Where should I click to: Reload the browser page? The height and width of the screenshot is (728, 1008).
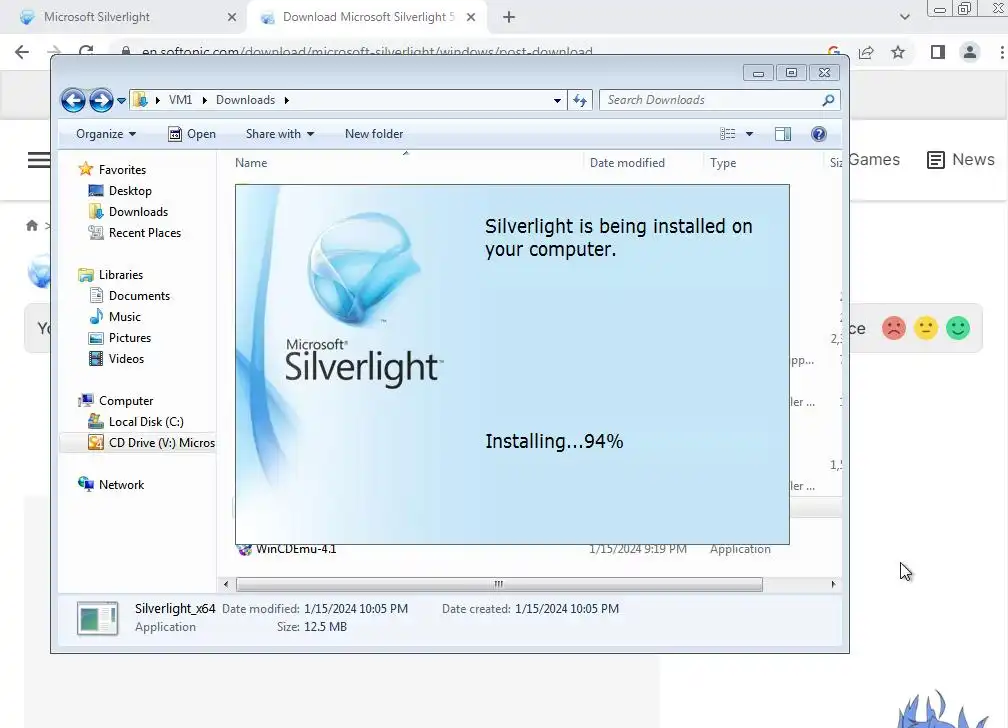[x=86, y=51]
